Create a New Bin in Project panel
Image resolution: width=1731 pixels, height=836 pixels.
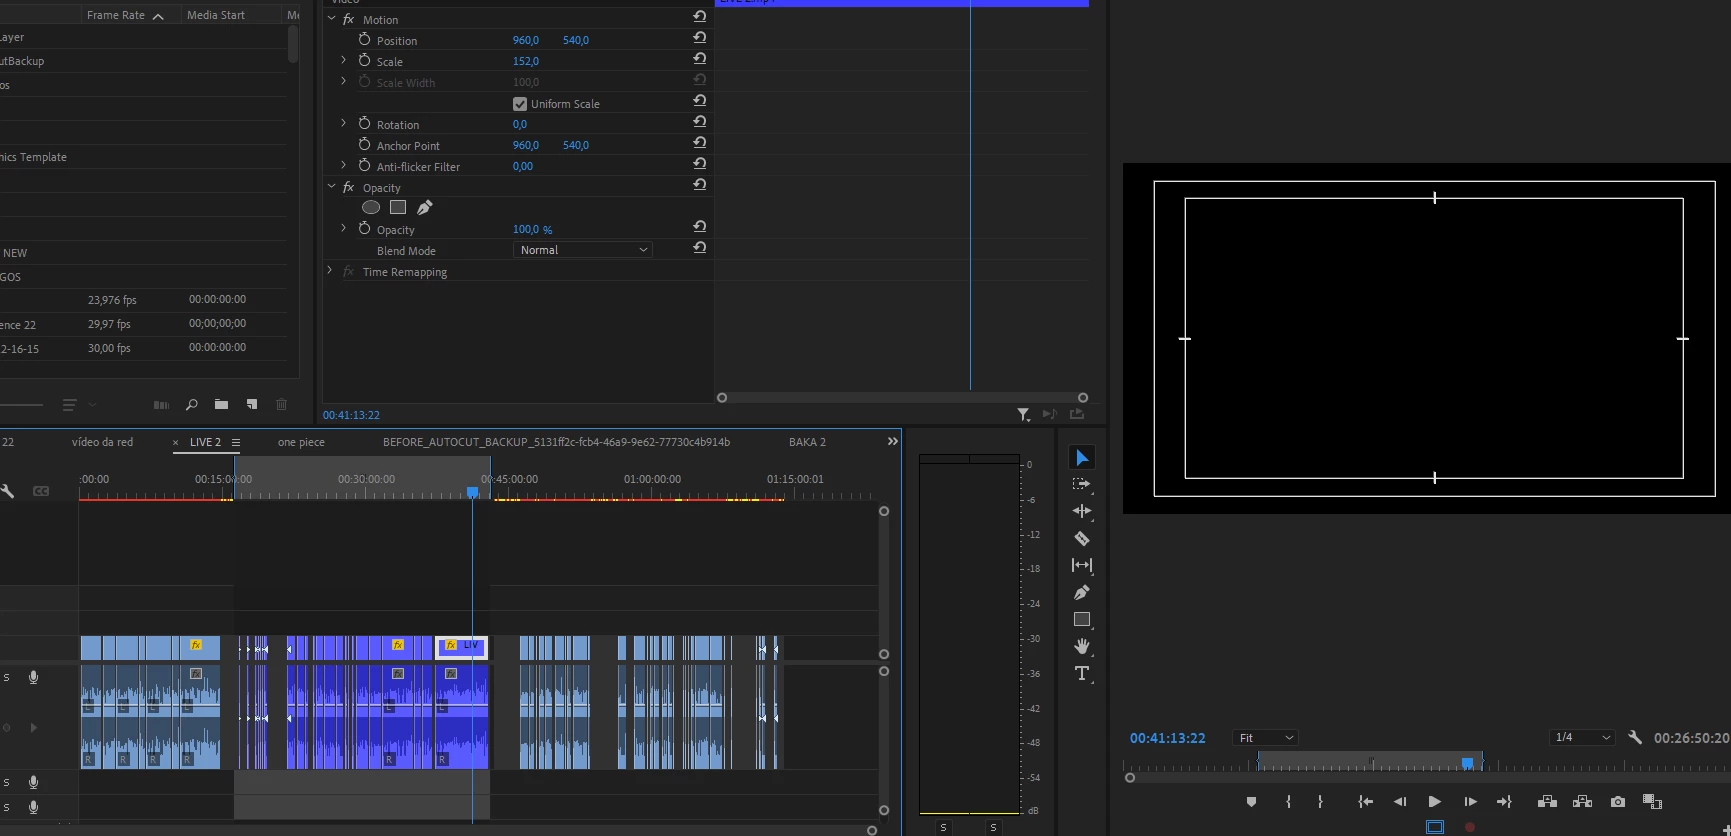221,405
